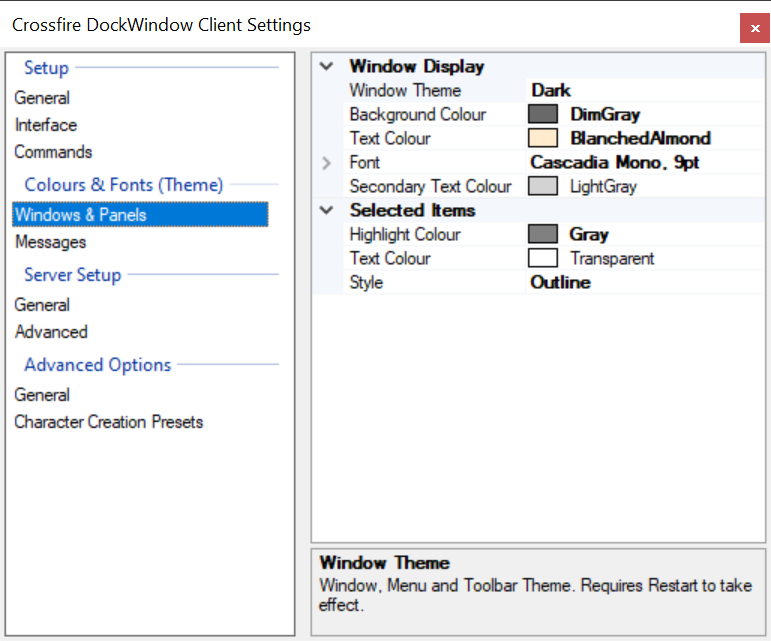Select the Background Colour property label
Image resolution: width=771 pixels, height=641 pixels.
click(x=417, y=115)
